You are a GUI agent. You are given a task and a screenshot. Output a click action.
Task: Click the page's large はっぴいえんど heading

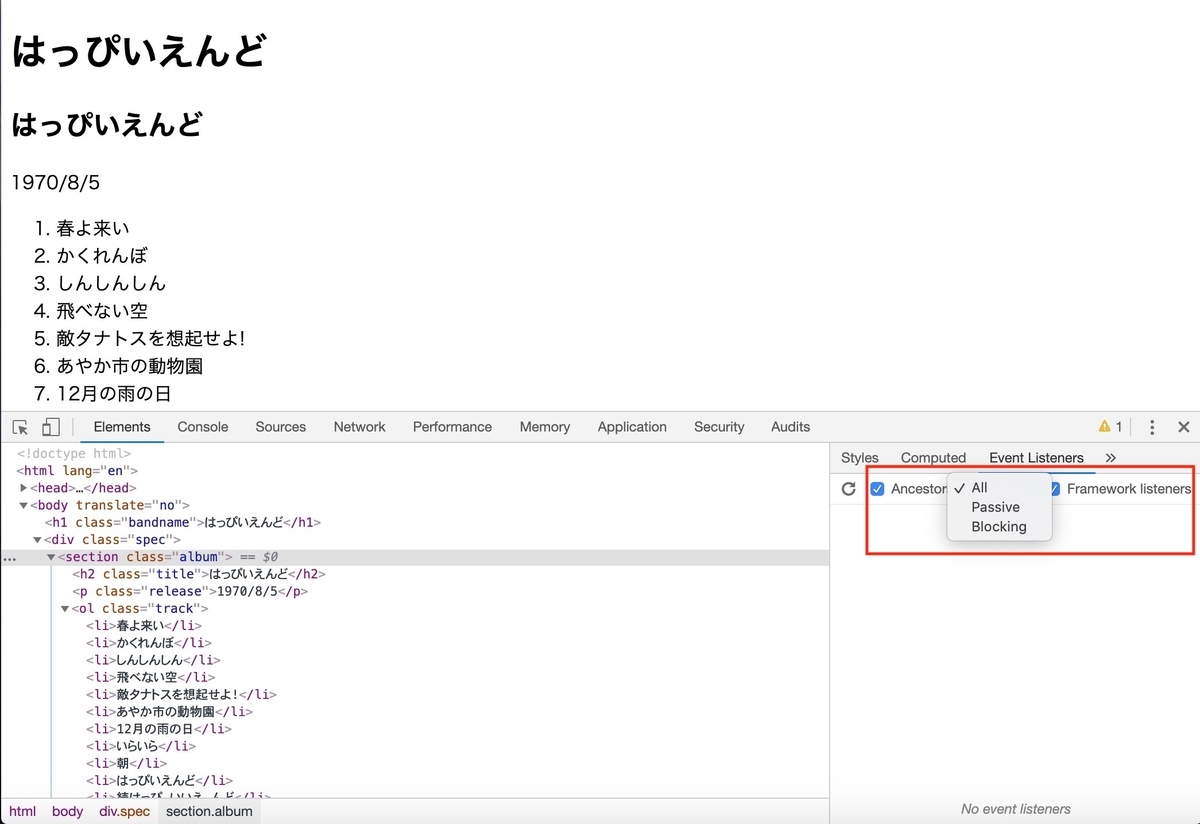(x=139, y=50)
